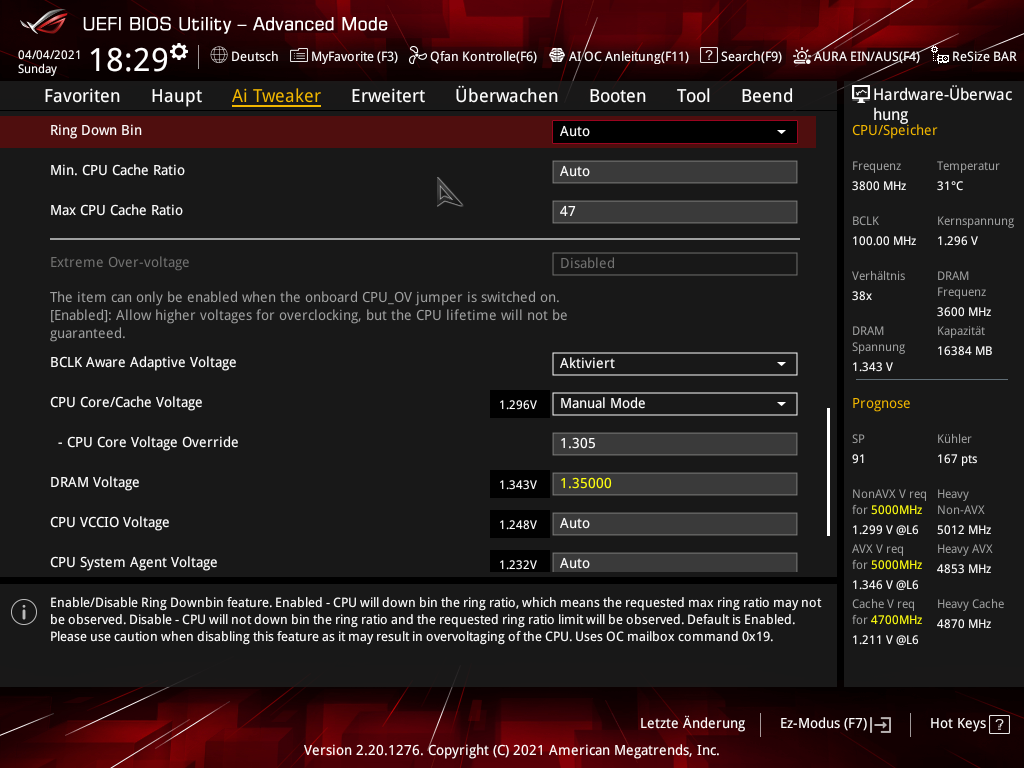Viewport: 1024px width, 768px height.
Task: Select the CPU Core Voltage Override label
Action: [x=148, y=442]
